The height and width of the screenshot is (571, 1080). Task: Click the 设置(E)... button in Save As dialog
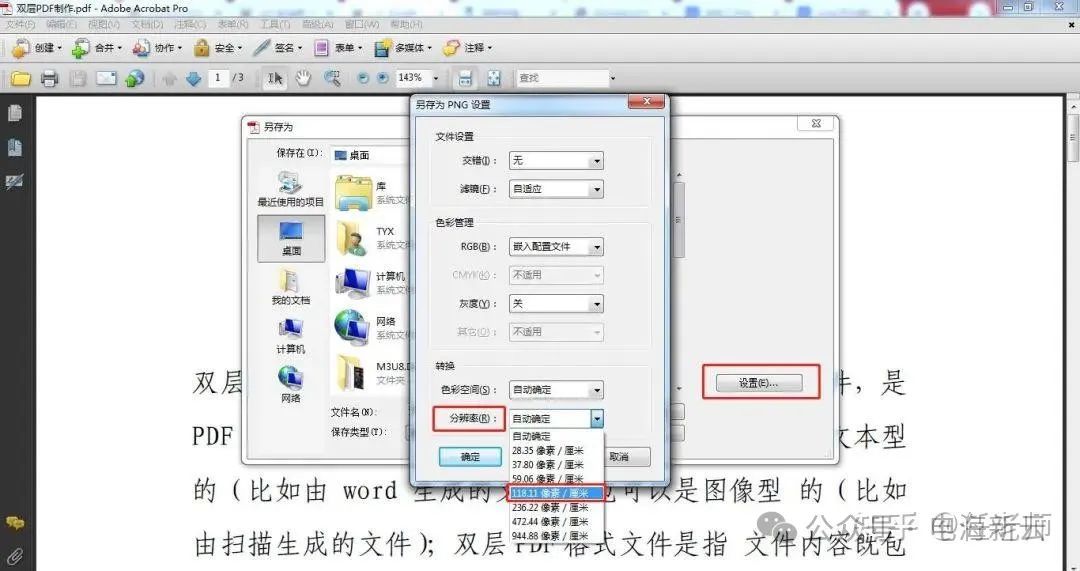(759, 383)
